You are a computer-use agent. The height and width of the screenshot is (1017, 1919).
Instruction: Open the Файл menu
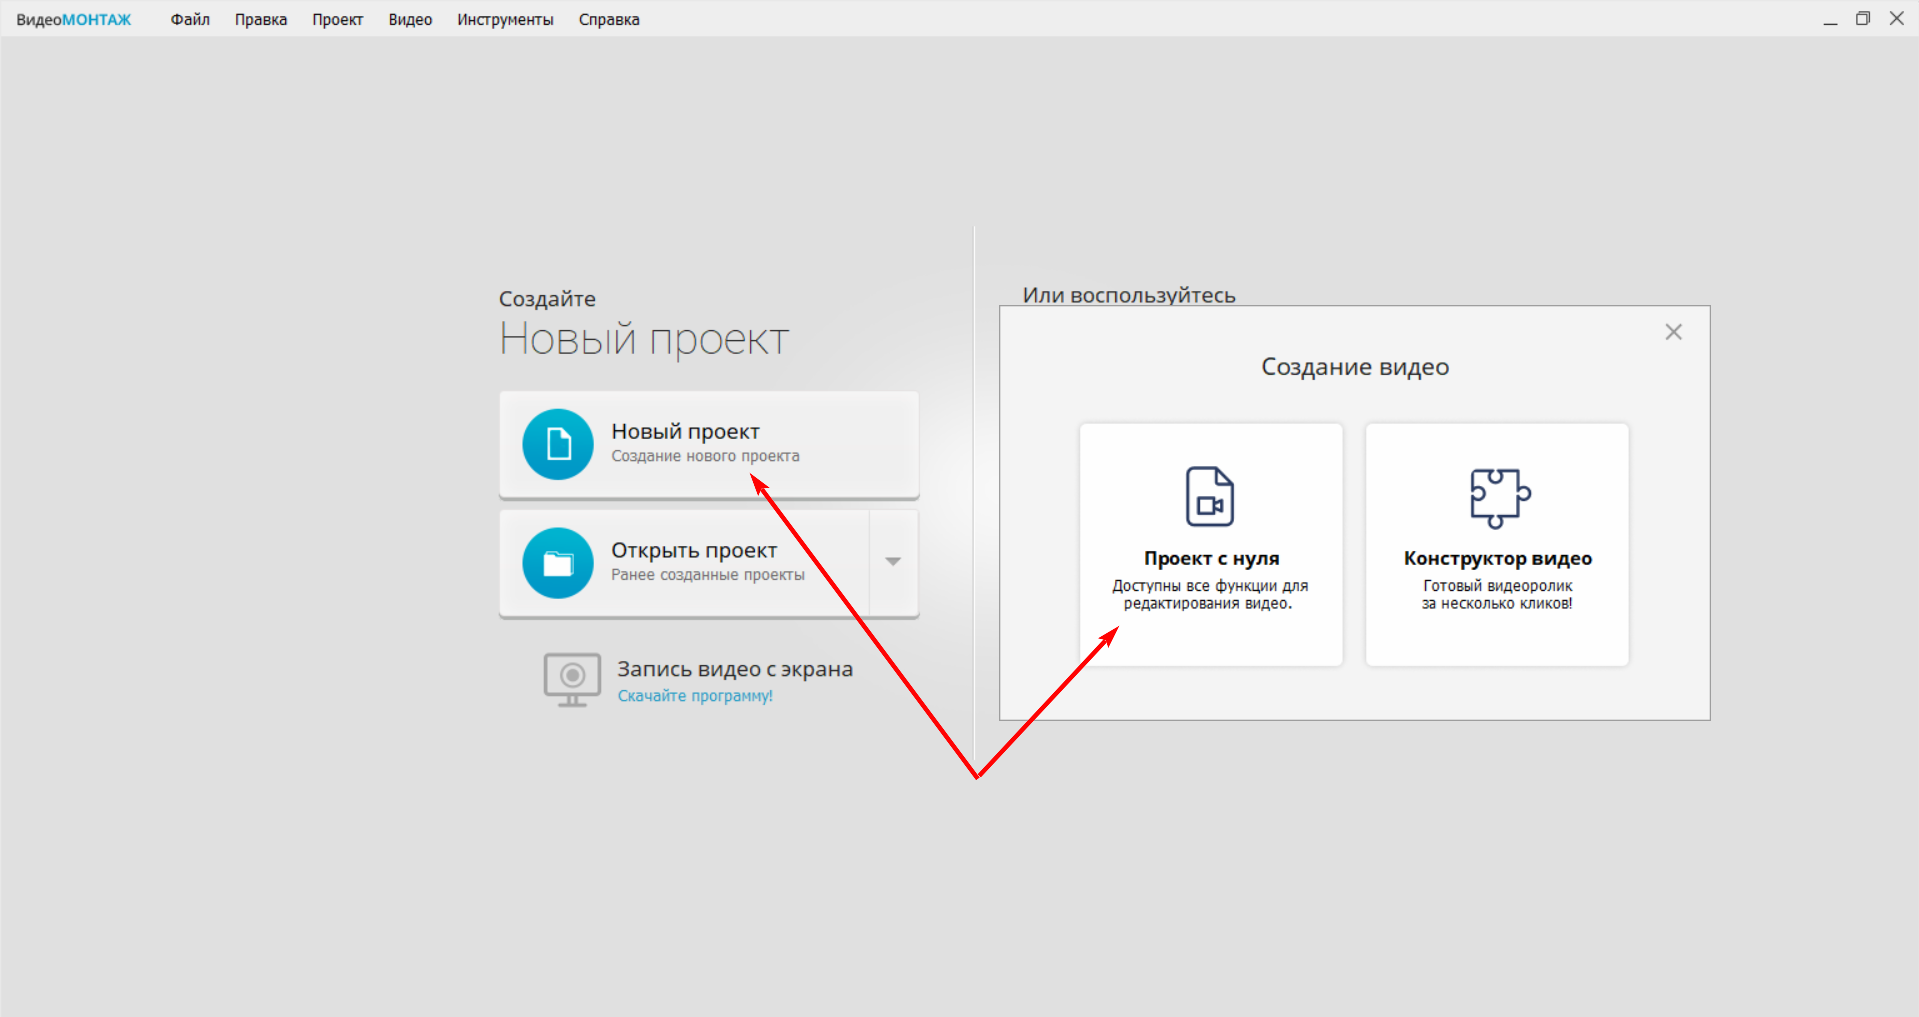pos(190,19)
